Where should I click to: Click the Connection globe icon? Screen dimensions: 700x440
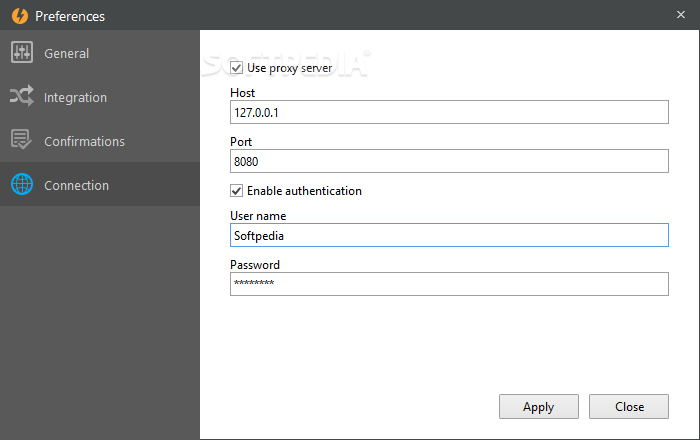click(22, 184)
